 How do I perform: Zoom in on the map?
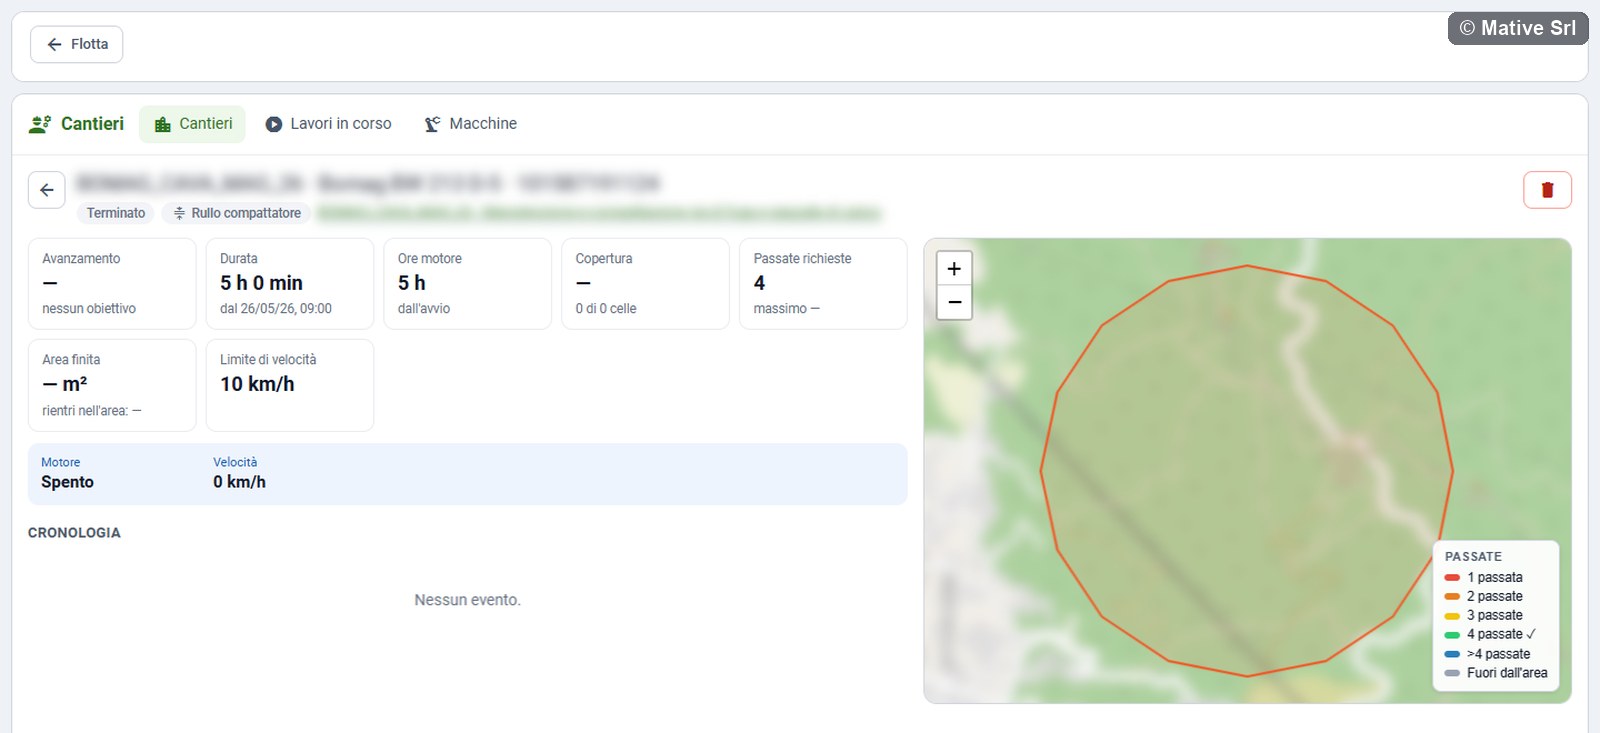coord(954,268)
